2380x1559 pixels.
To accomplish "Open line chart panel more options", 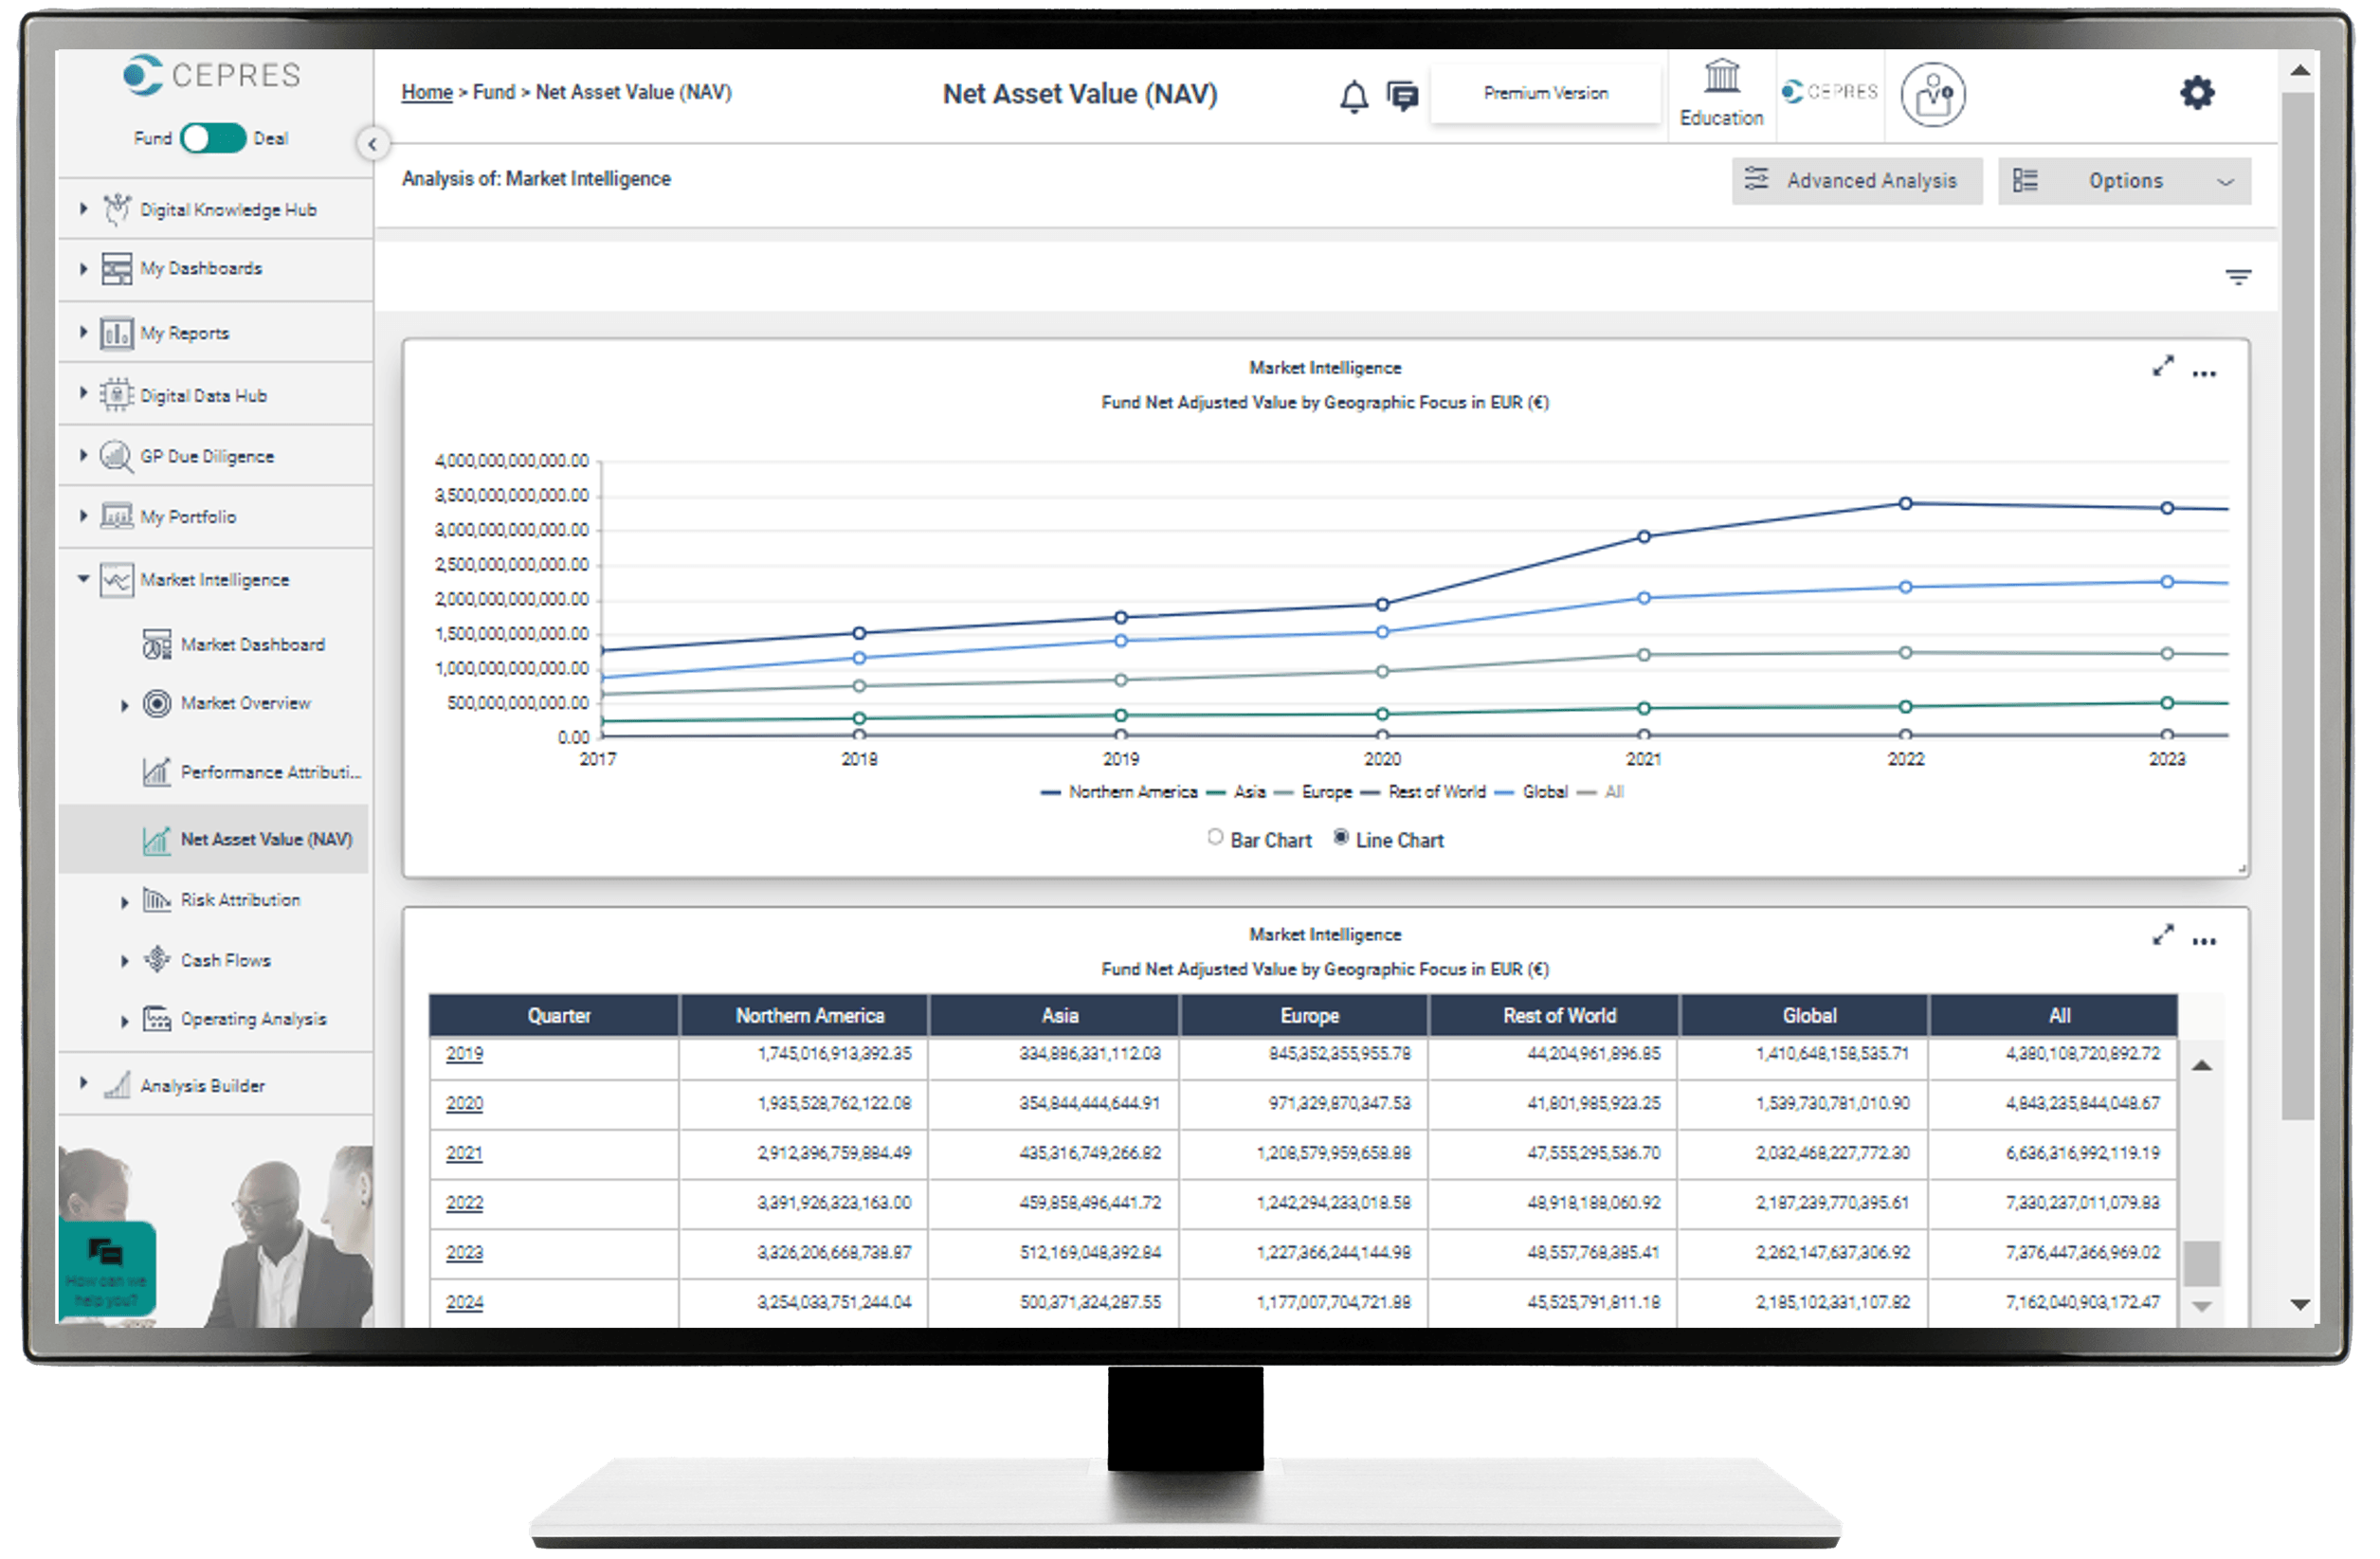I will click(x=2204, y=374).
